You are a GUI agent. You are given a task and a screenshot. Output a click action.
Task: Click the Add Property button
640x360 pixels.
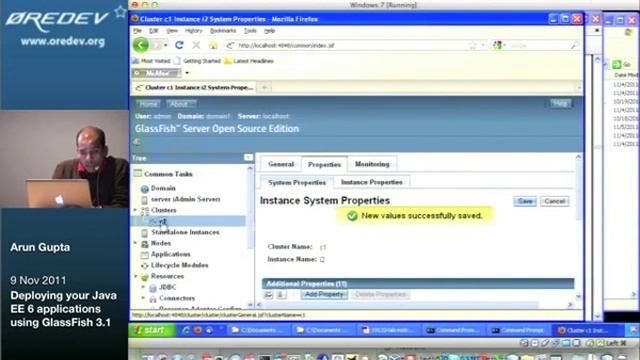pyautogui.click(x=324, y=294)
